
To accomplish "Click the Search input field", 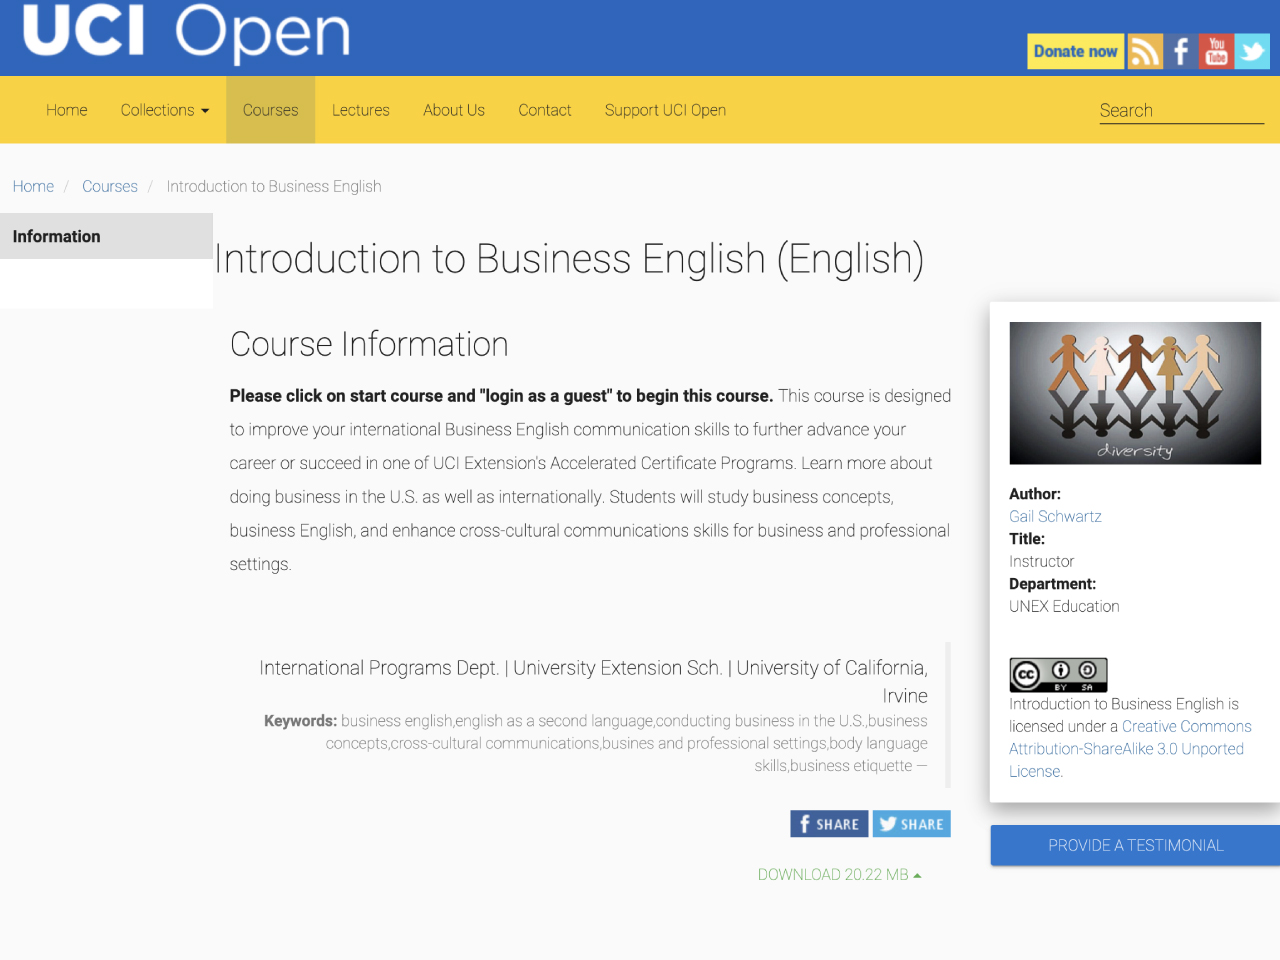I will click(x=1182, y=110).
